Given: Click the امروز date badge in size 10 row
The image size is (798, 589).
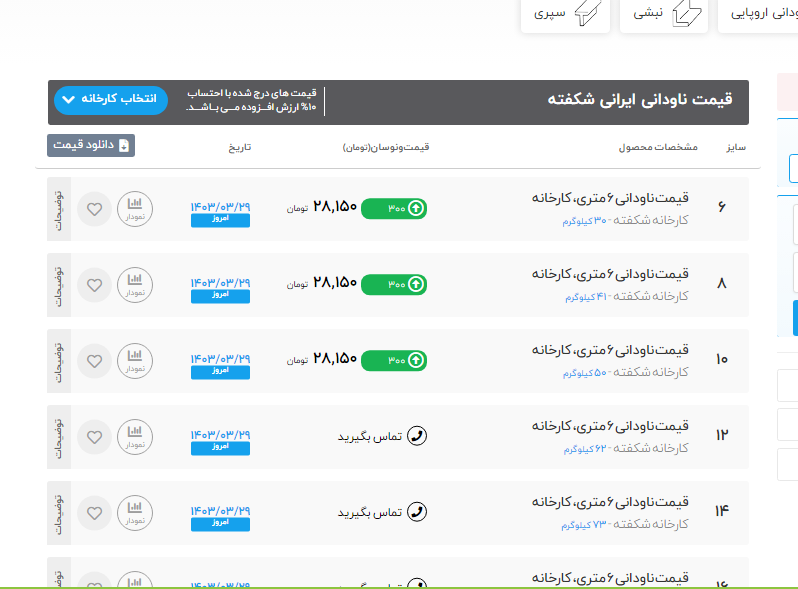Looking at the screenshot, I should 220,370.
